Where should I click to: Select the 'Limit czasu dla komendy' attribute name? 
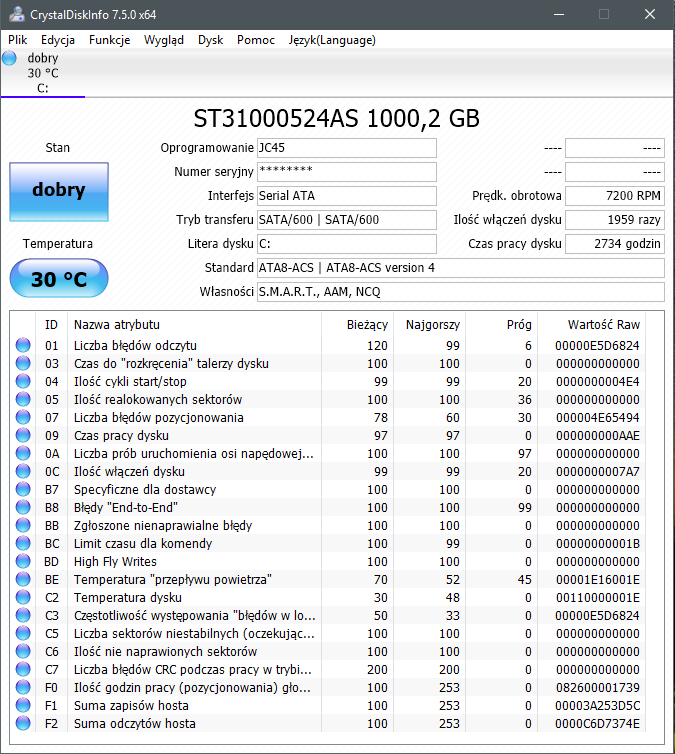tap(143, 543)
